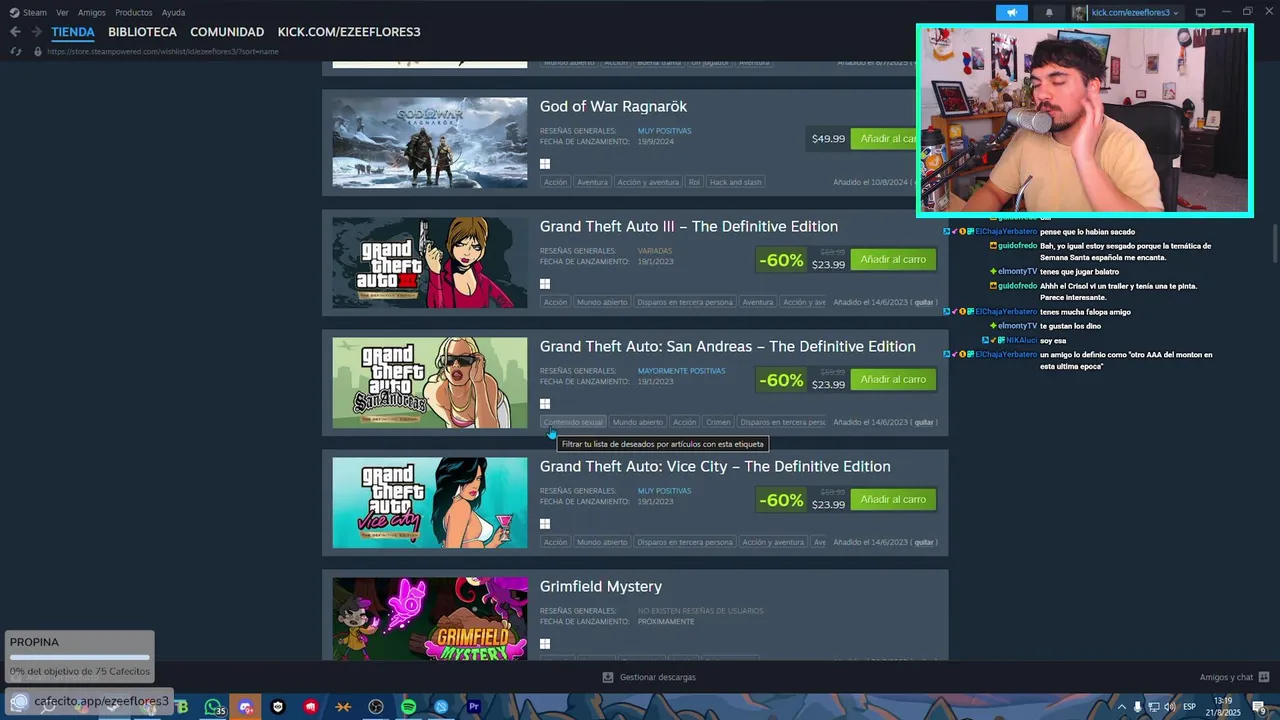Click Windows platform icon under GTA Vice City

pos(545,524)
